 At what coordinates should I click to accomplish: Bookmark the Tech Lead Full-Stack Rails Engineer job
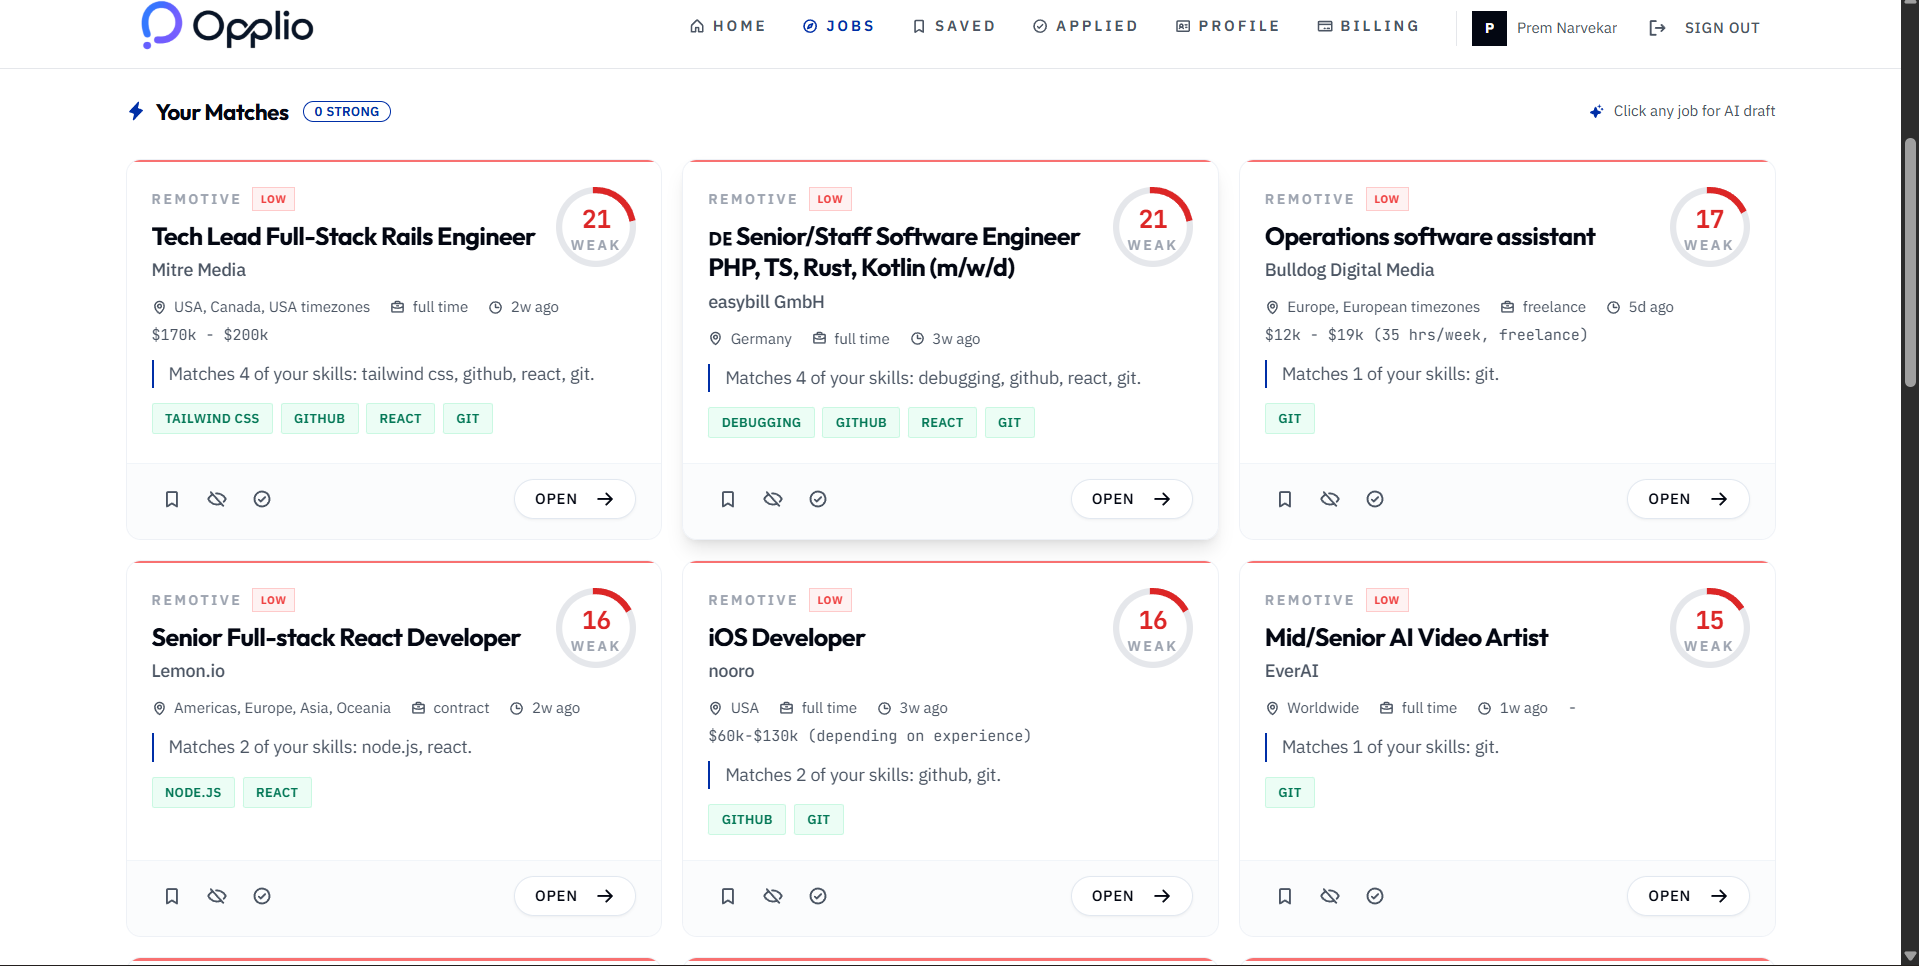click(x=172, y=499)
